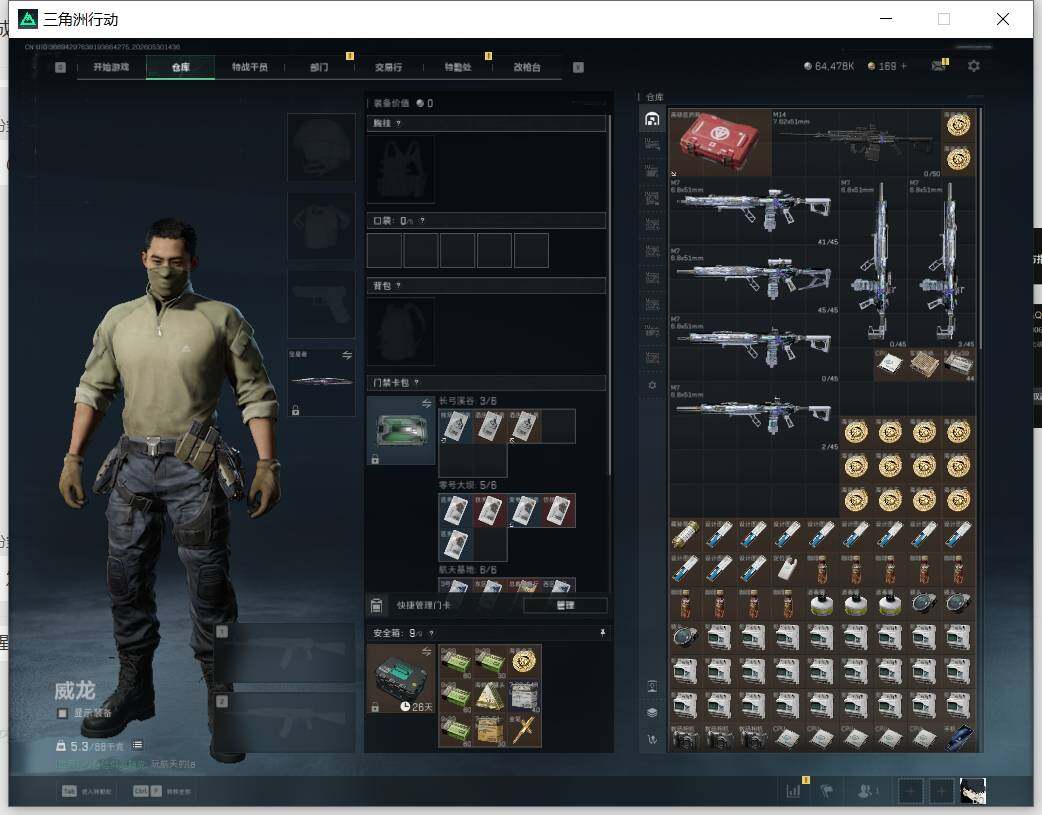Open the statistics chart icon at bottom
Image resolution: width=1042 pixels, height=815 pixels.
tap(793, 791)
